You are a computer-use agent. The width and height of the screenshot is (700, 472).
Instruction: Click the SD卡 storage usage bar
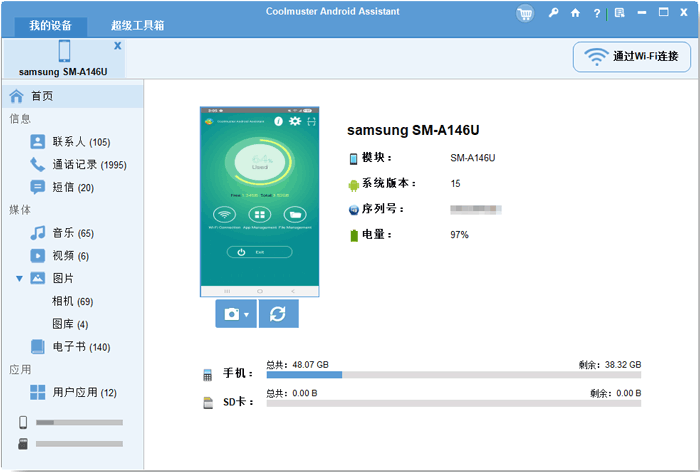(x=454, y=404)
